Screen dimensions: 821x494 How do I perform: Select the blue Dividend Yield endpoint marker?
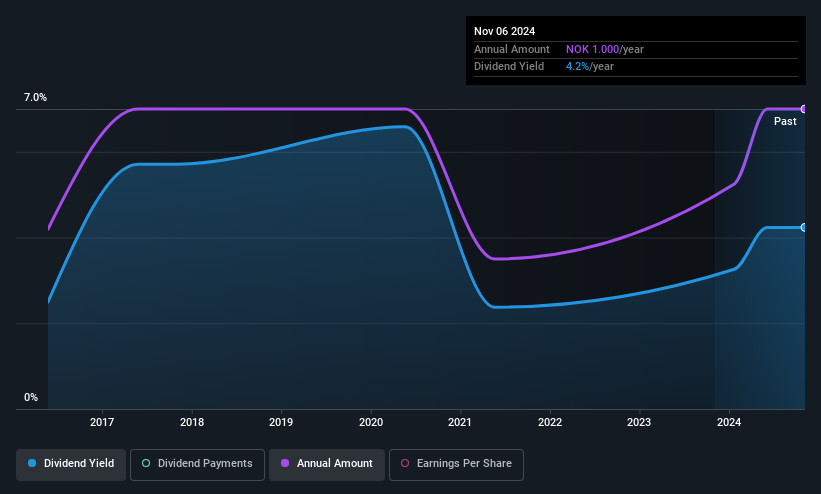tap(804, 227)
